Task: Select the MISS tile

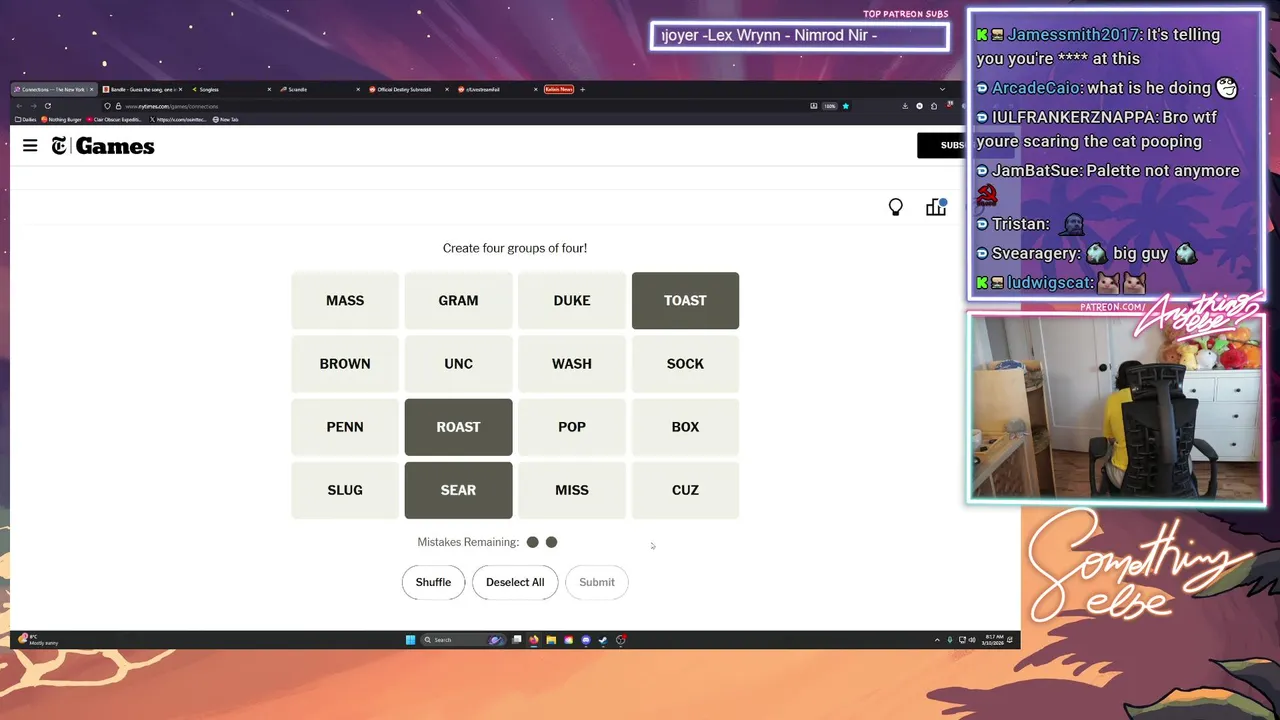Action: 572,490
